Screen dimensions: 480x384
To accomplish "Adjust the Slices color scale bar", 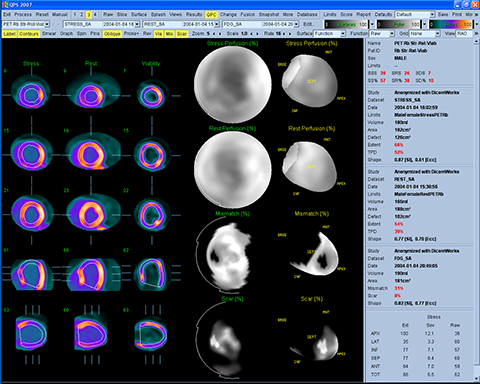I will [x=451, y=24].
